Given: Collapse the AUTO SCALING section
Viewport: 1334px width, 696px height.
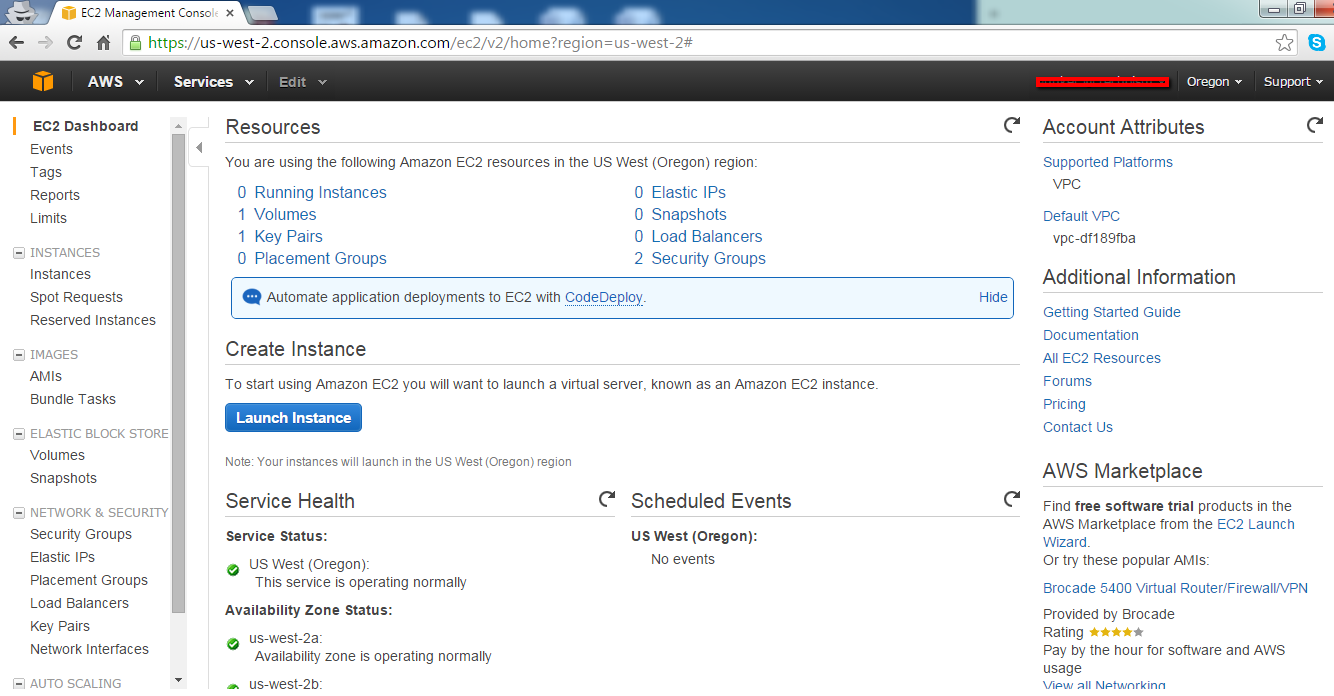Looking at the screenshot, I should point(19,684).
